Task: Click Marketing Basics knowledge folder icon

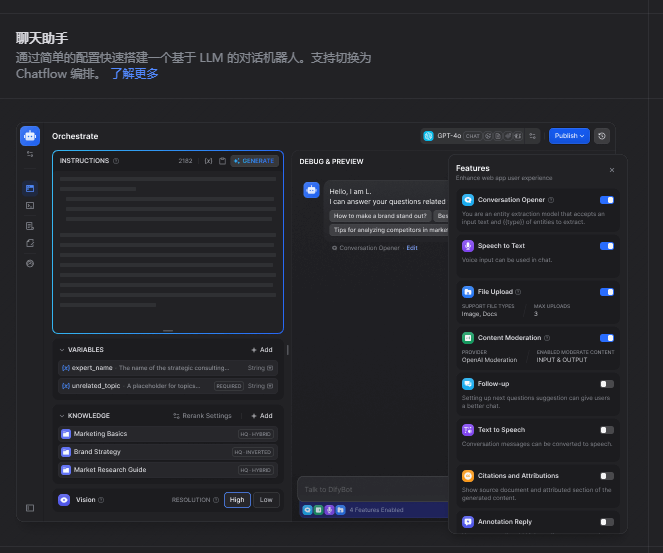Action: [66, 434]
